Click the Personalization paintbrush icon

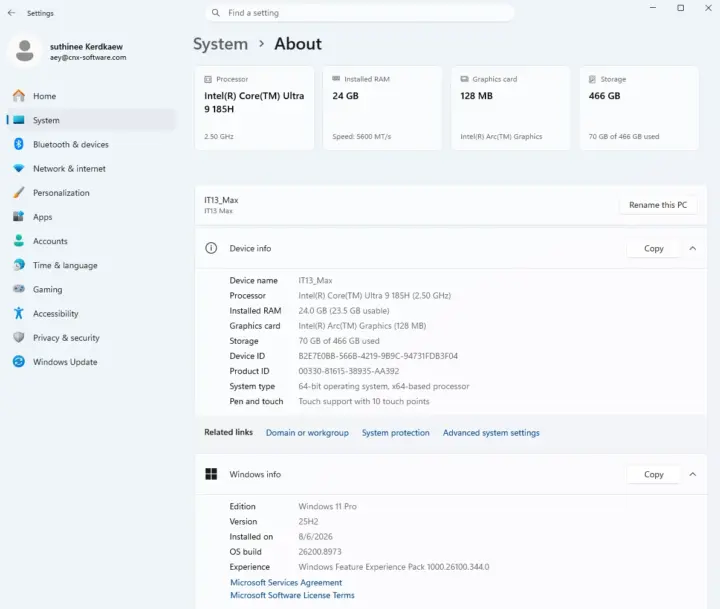click(19, 192)
